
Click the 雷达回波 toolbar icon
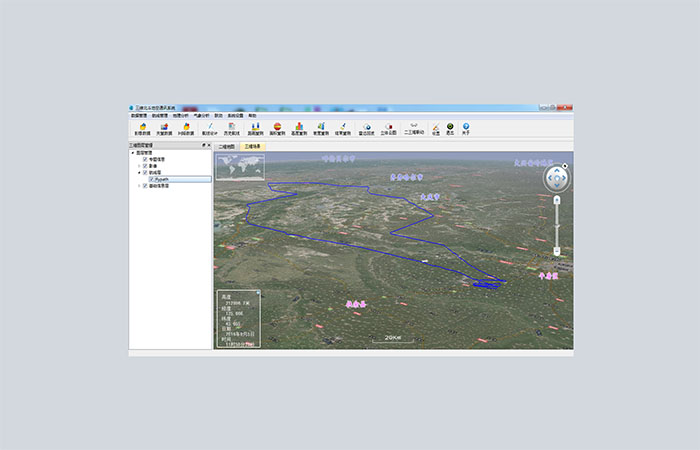pyautogui.click(x=366, y=128)
